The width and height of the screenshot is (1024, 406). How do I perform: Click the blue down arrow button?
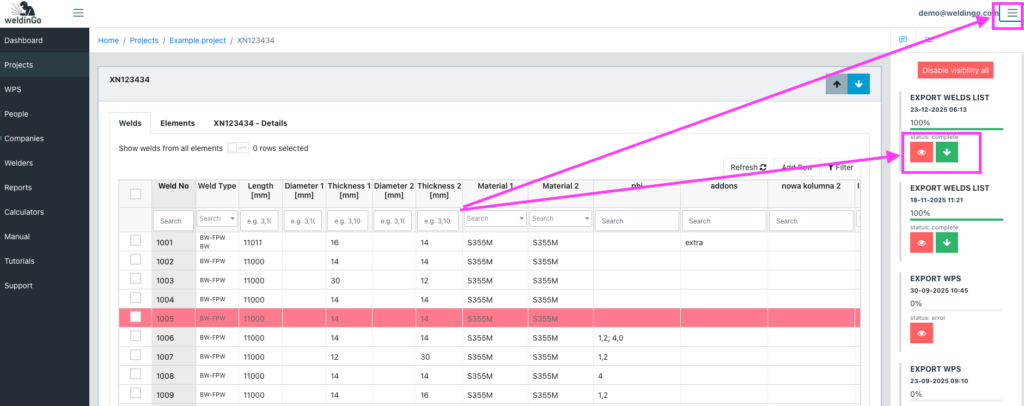(x=858, y=85)
